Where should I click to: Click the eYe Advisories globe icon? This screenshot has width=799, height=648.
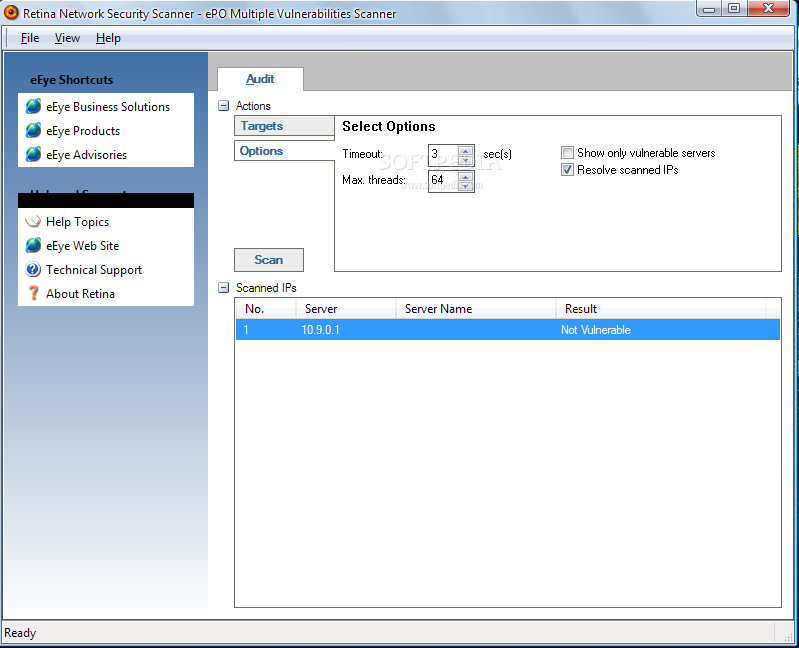[34, 154]
